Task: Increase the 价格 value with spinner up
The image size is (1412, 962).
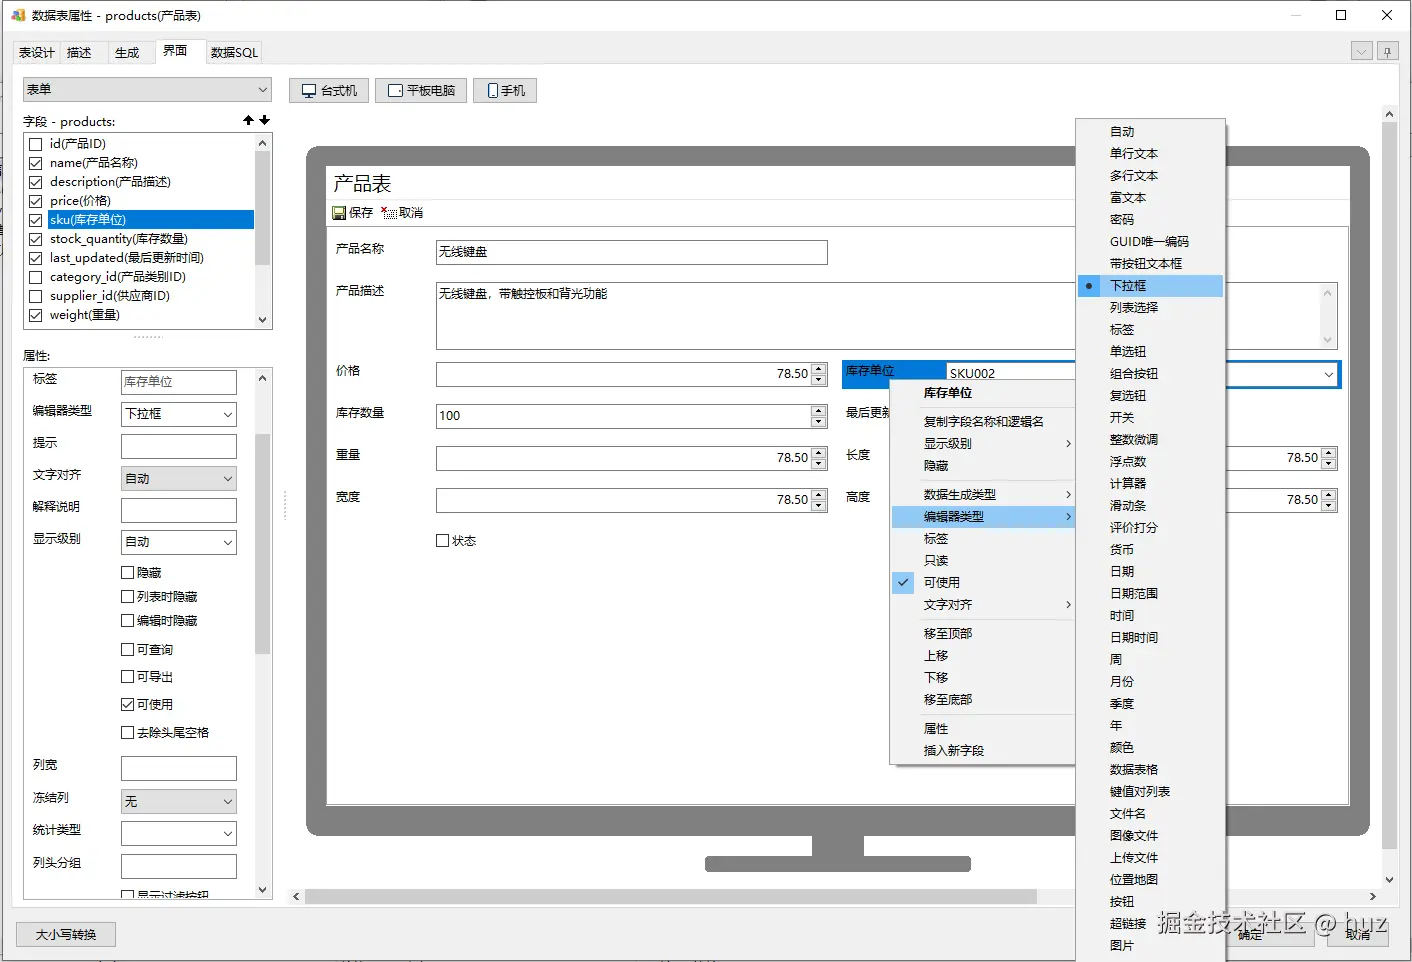Action: (819, 369)
